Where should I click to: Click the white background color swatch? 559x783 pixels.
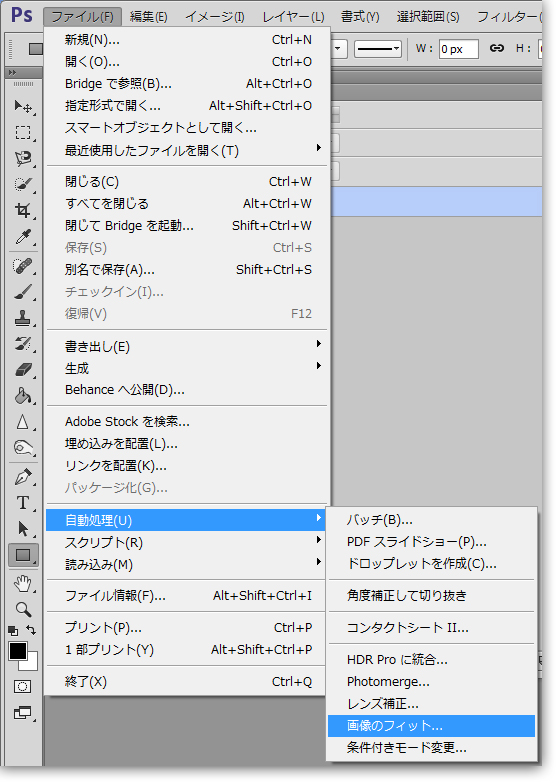point(31,664)
